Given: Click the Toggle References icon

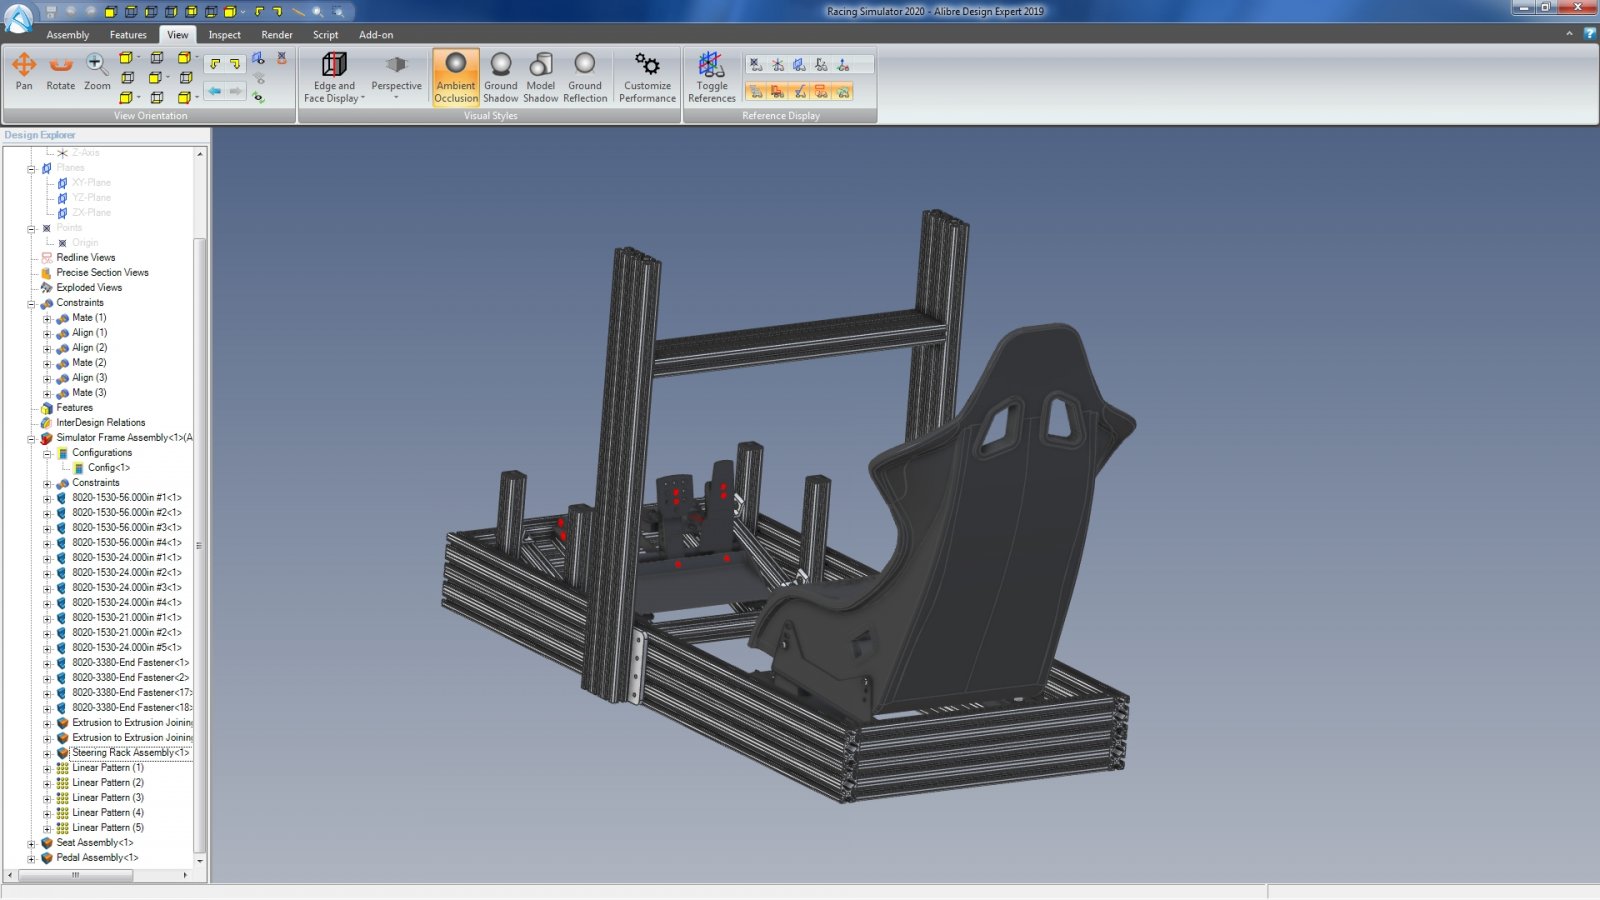Looking at the screenshot, I should tap(711, 76).
